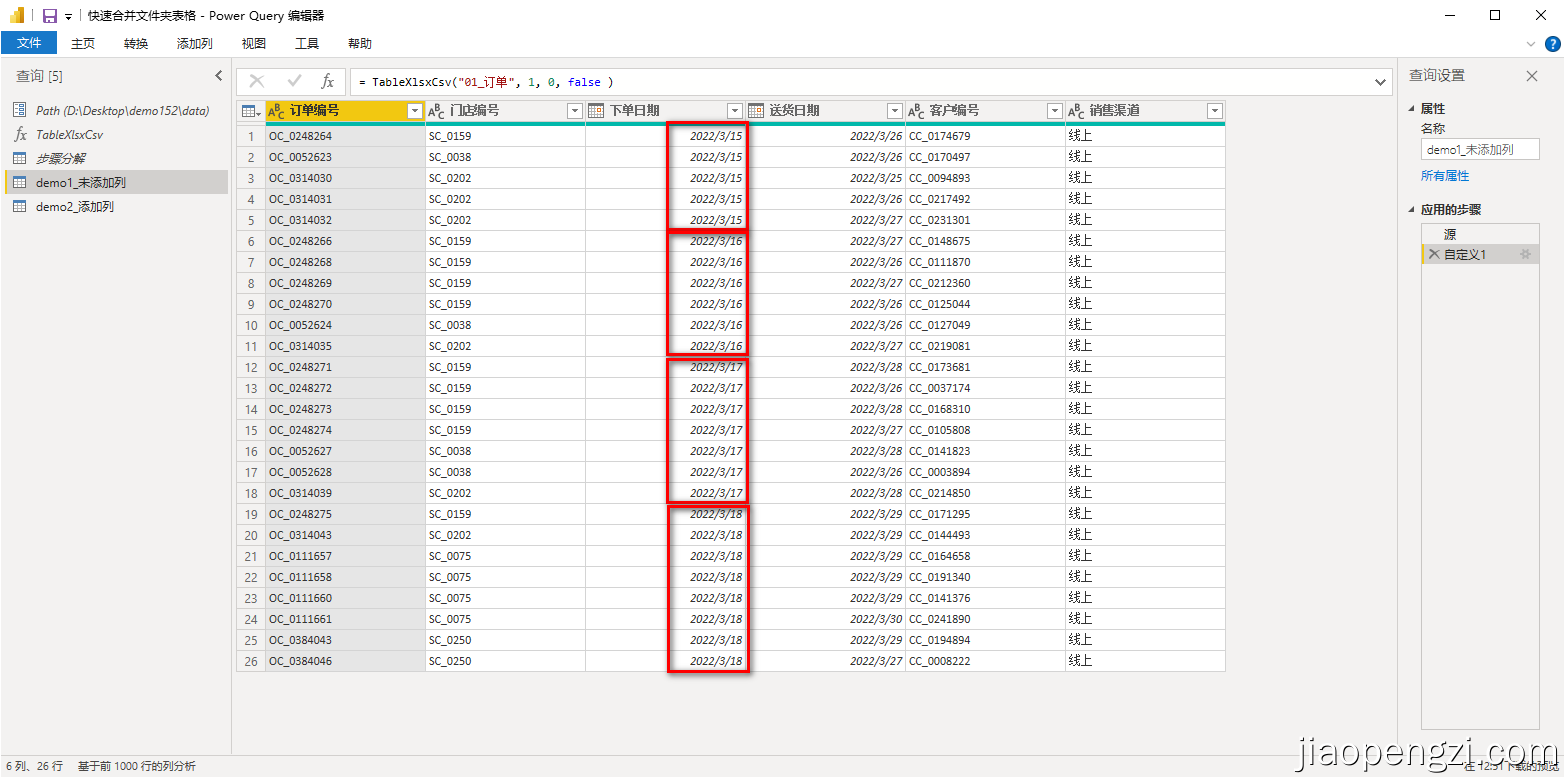Open the 文件 menu tab
Image resolution: width=1565 pixels, height=778 pixels.
[29, 43]
